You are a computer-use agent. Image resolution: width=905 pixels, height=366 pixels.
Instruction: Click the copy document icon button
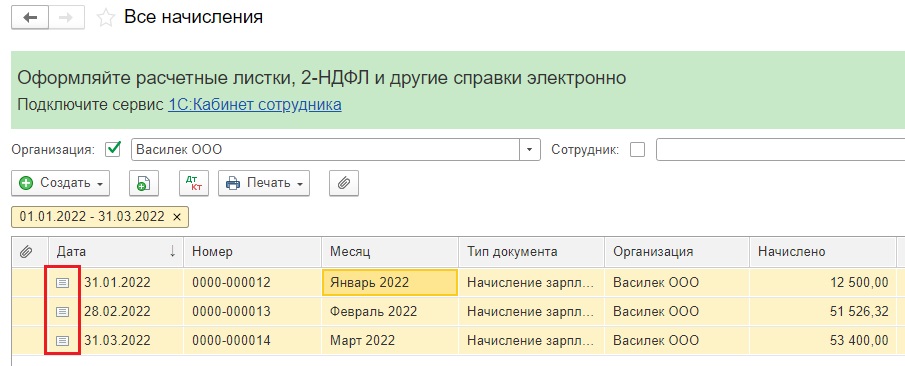tap(143, 184)
